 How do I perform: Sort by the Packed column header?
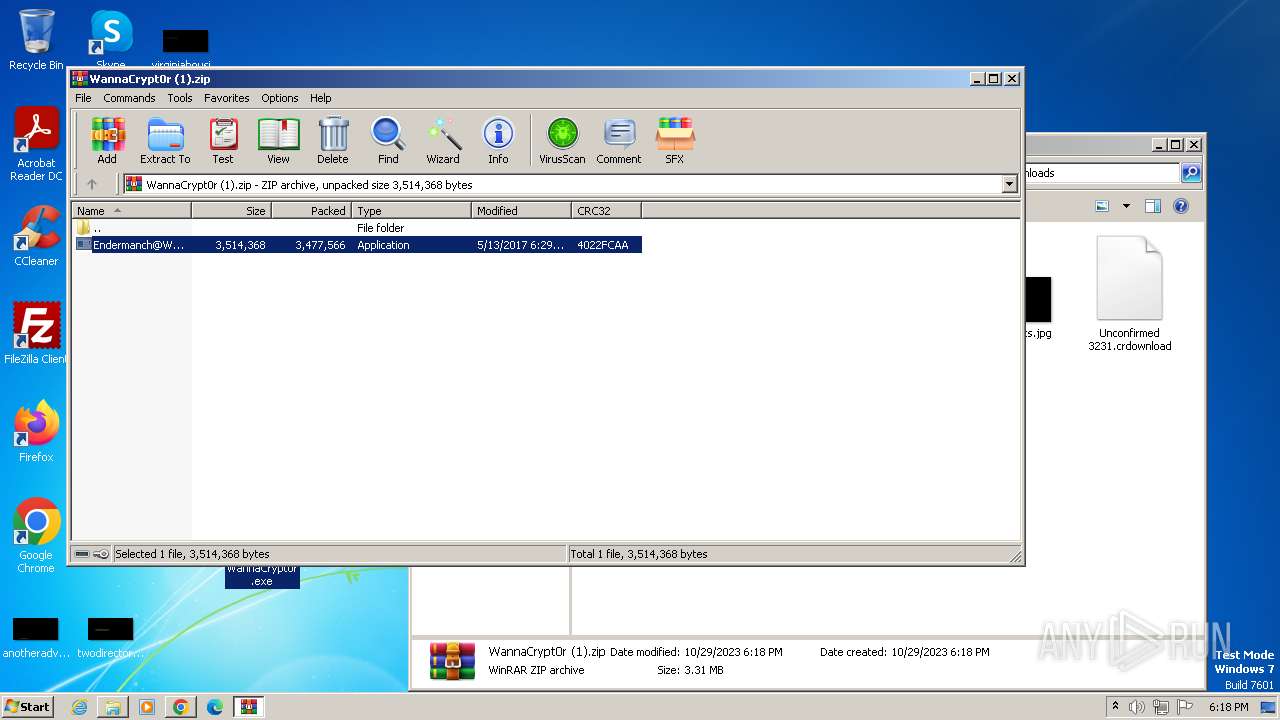pyautogui.click(x=312, y=211)
